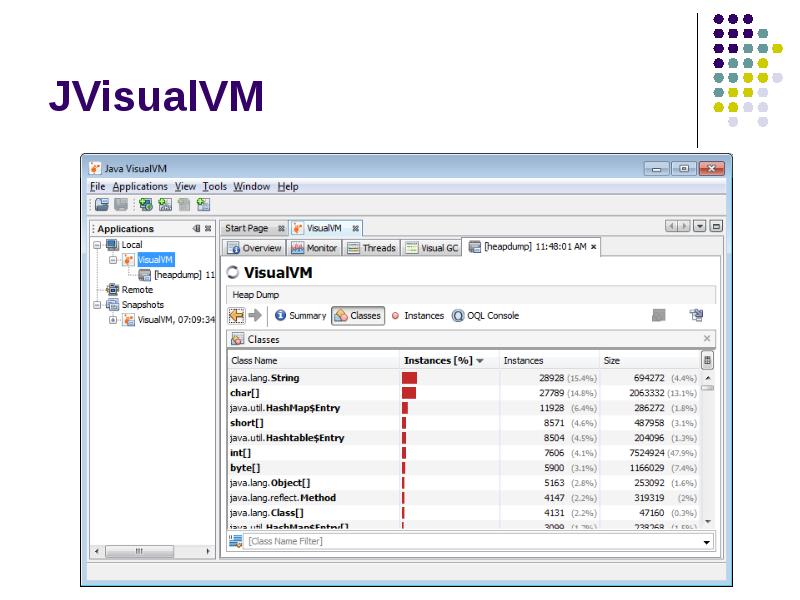The width and height of the screenshot is (800, 600).
Task: Close the Classes section panel
Action: (x=707, y=338)
